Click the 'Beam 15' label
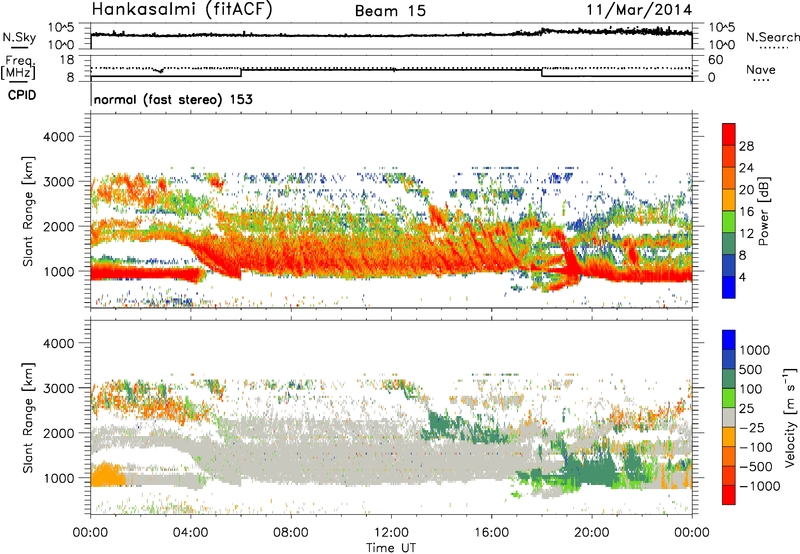The image size is (800, 554). [x=390, y=11]
